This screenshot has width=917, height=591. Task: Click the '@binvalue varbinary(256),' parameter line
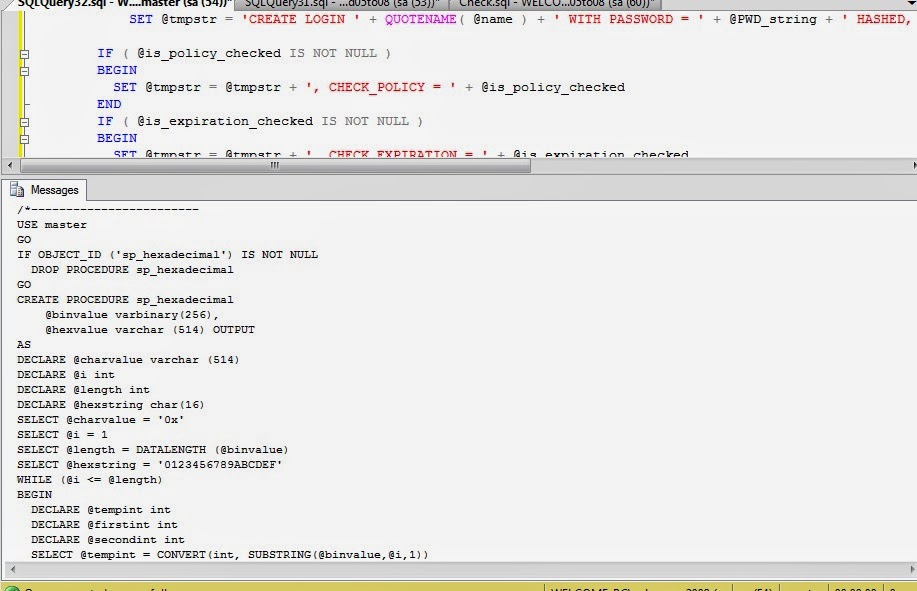pyautogui.click(x=132, y=315)
